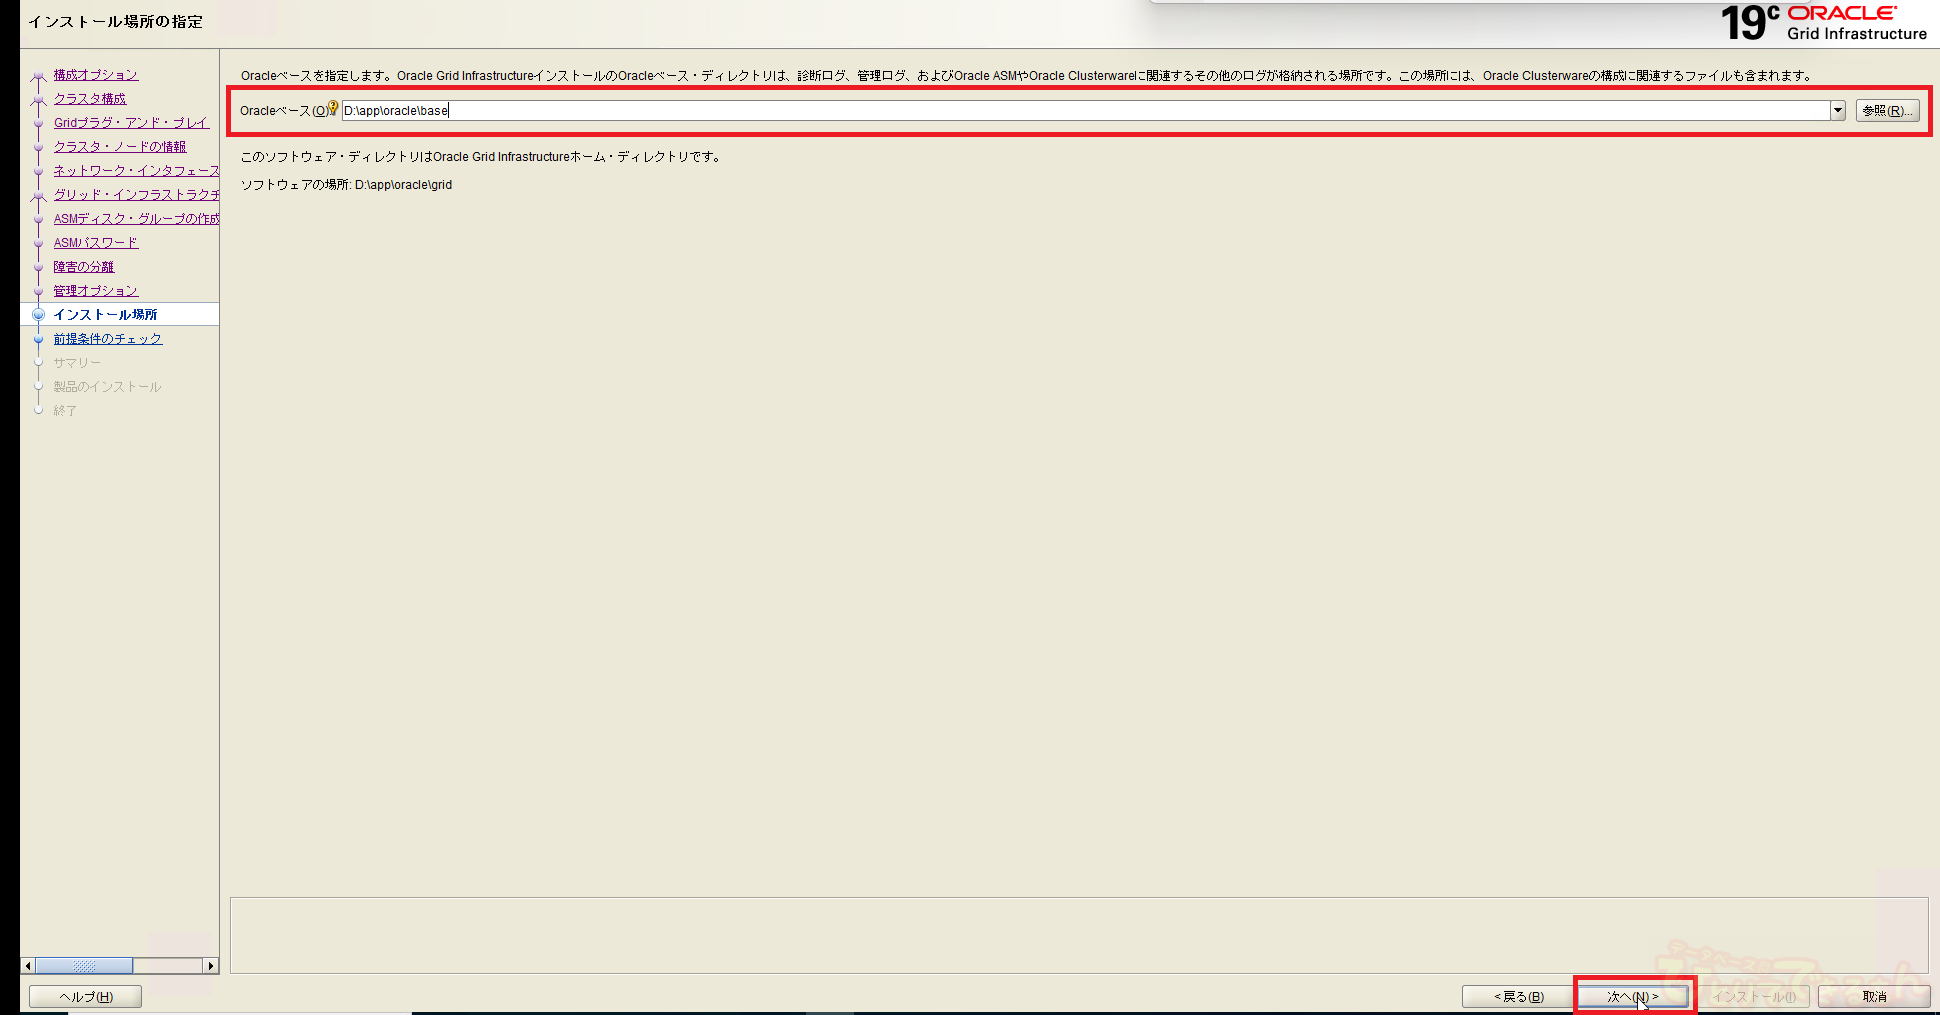Click the Oracle 19c Grid Infrastructure logo
This screenshot has height=1015, width=1940.
(x=1823, y=23)
